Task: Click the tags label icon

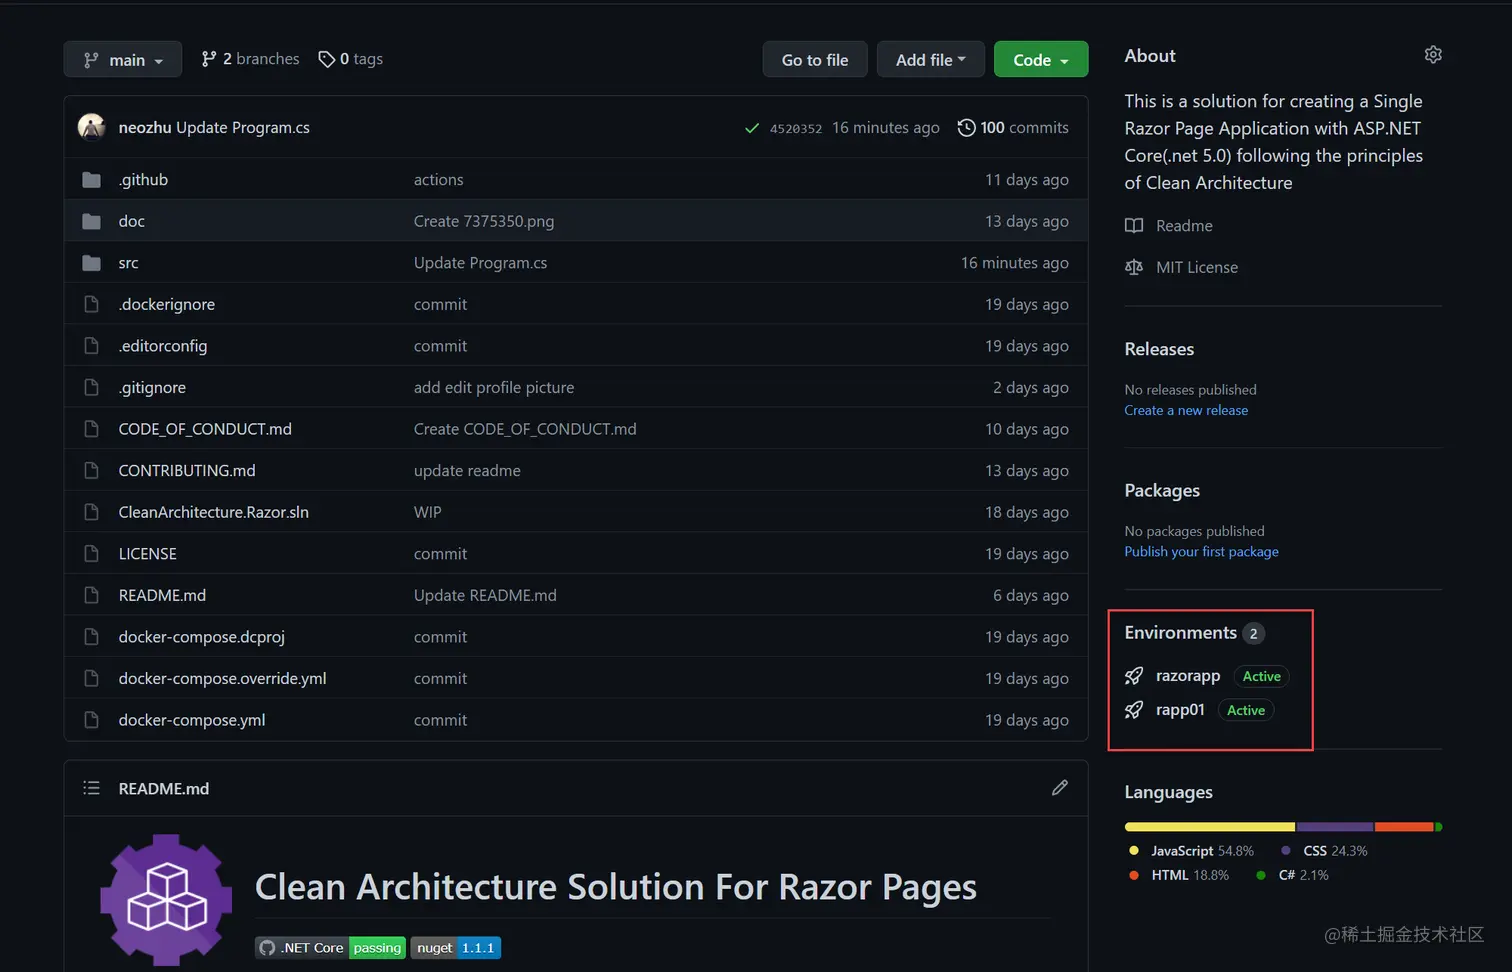Action: (326, 59)
